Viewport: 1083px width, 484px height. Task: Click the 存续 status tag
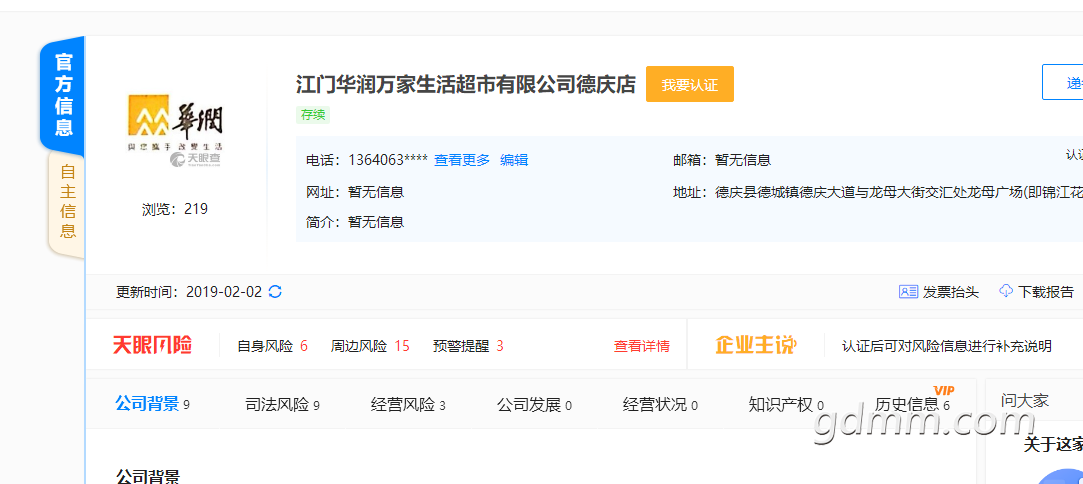pos(313,115)
